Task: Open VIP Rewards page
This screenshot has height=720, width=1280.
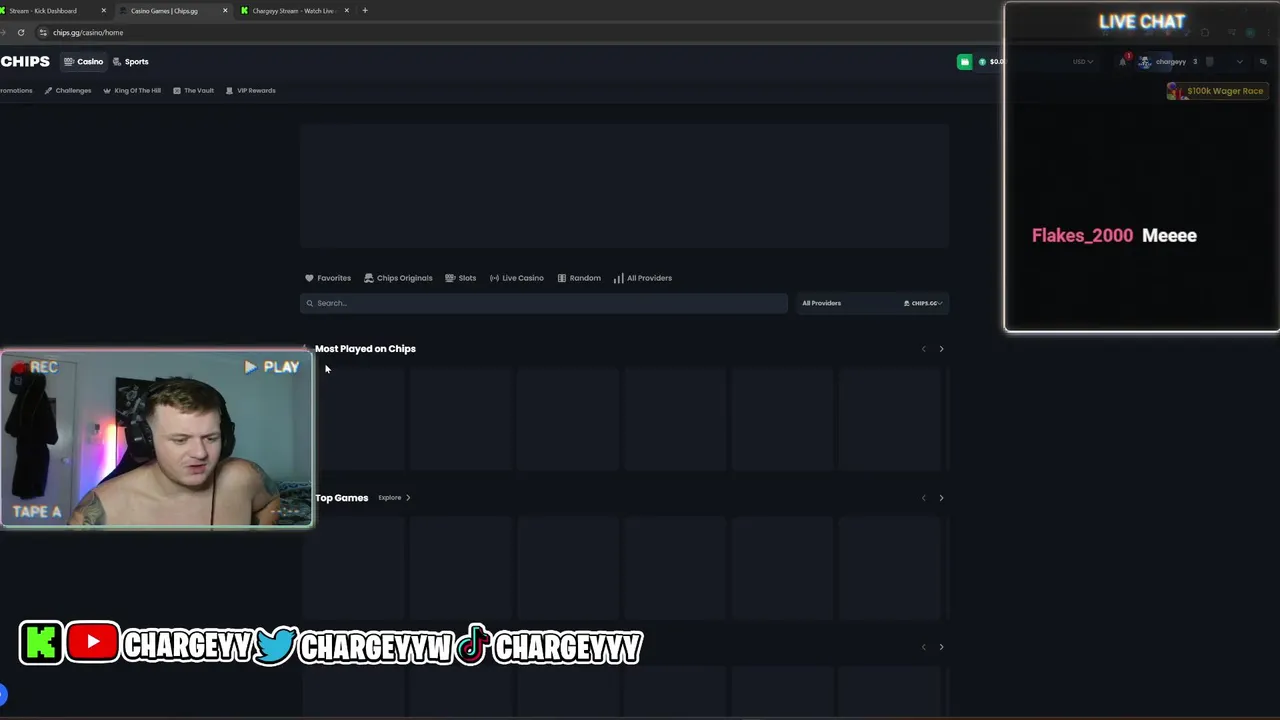Action: coord(250,91)
